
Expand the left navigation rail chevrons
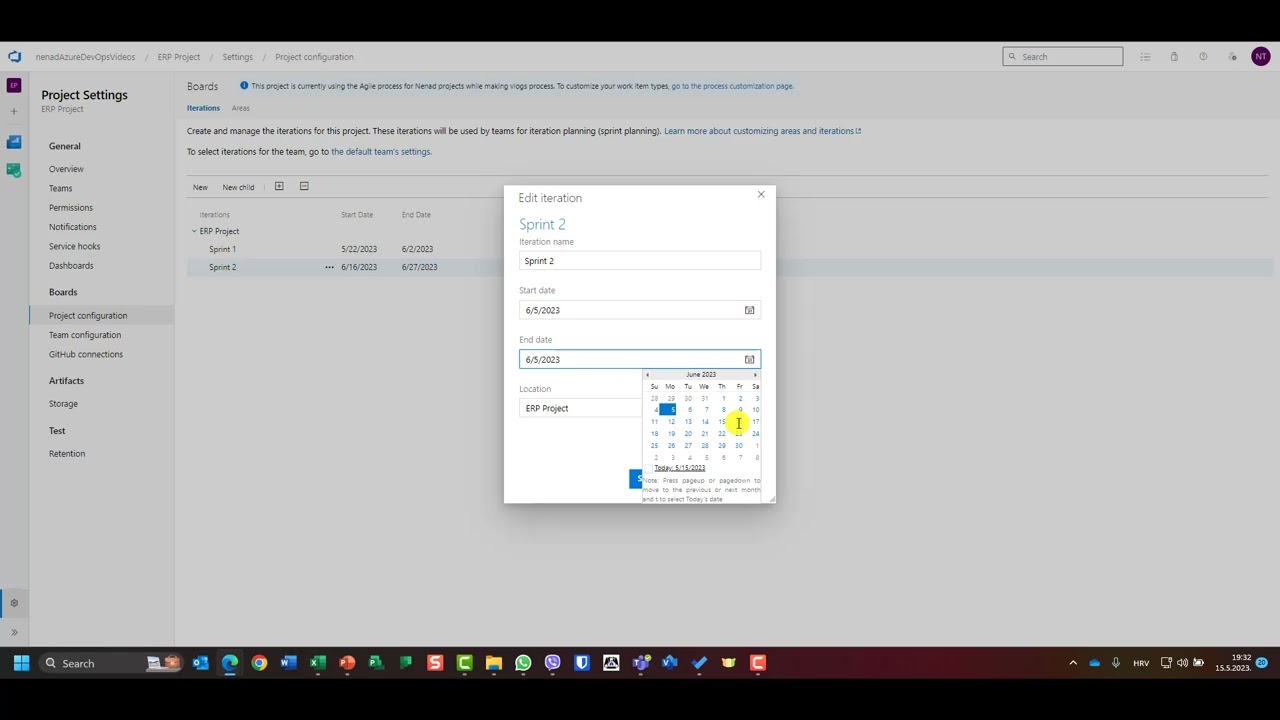point(14,632)
